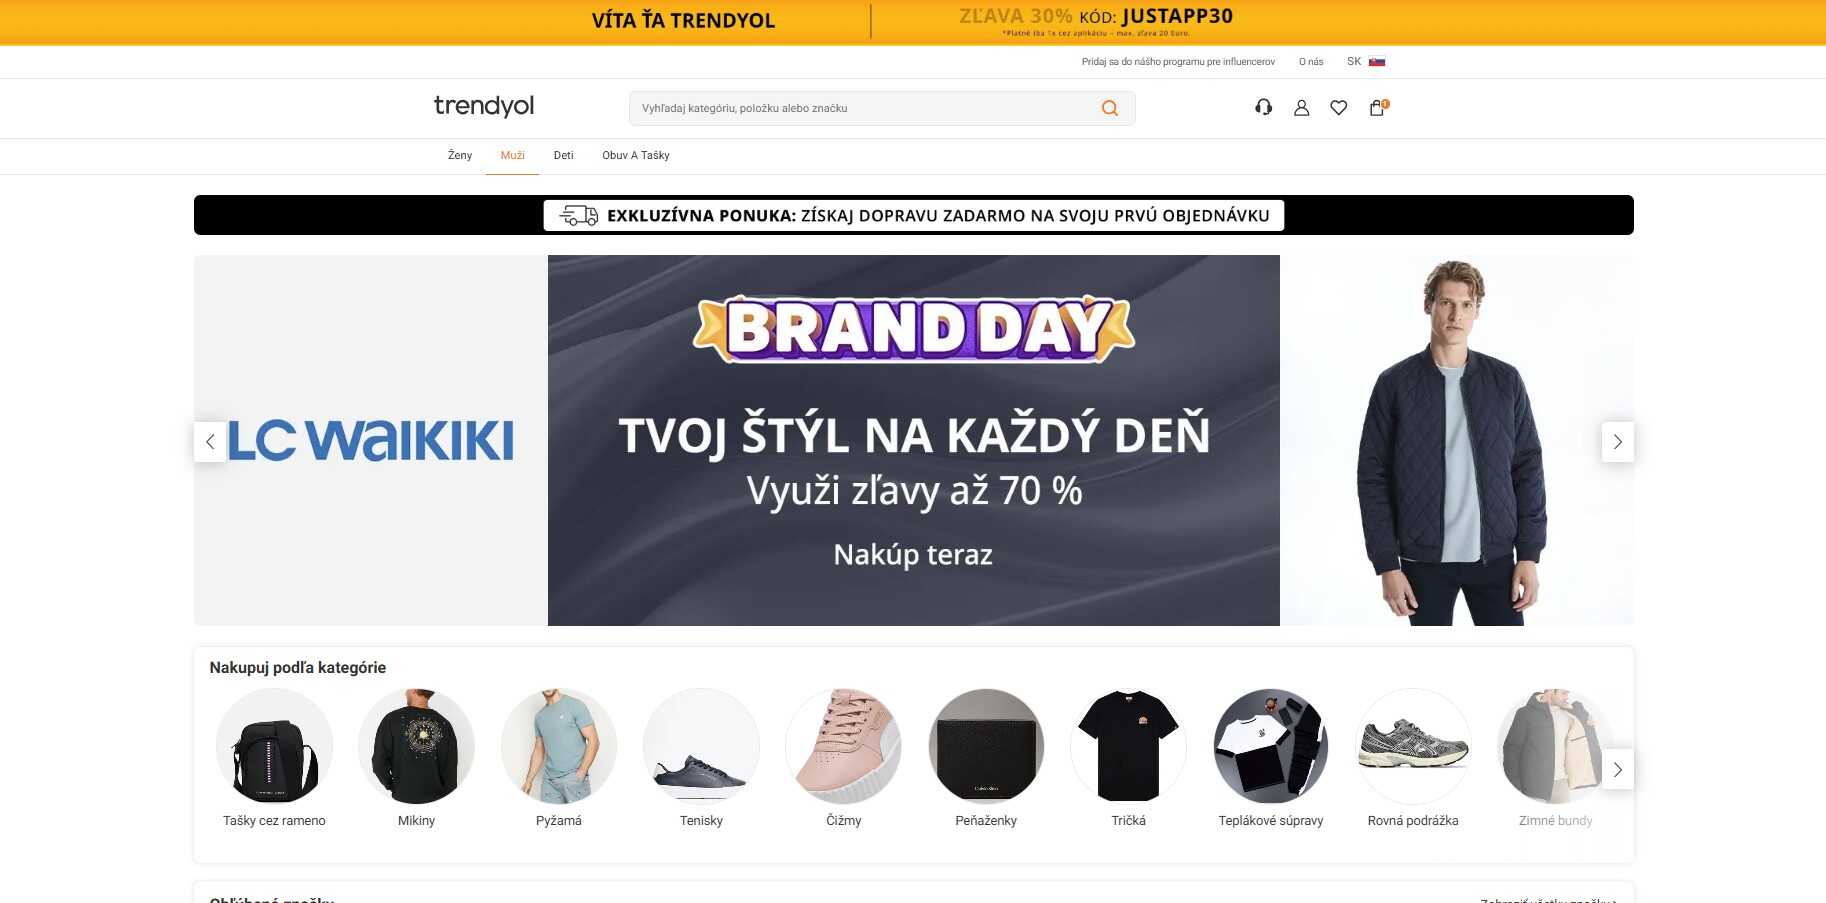
Task: Open the shopping bag cart
Action: pos(1378,107)
